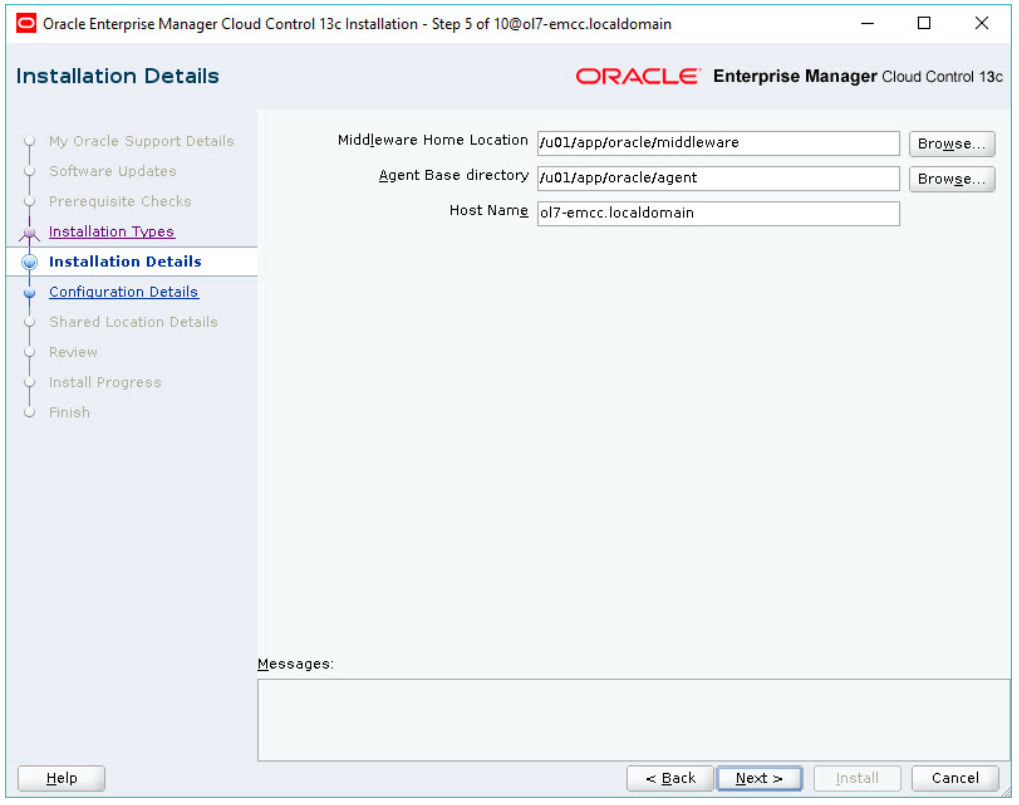Edit the Middleware Home Location field
The image size is (1019, 805).
point(718,144)
